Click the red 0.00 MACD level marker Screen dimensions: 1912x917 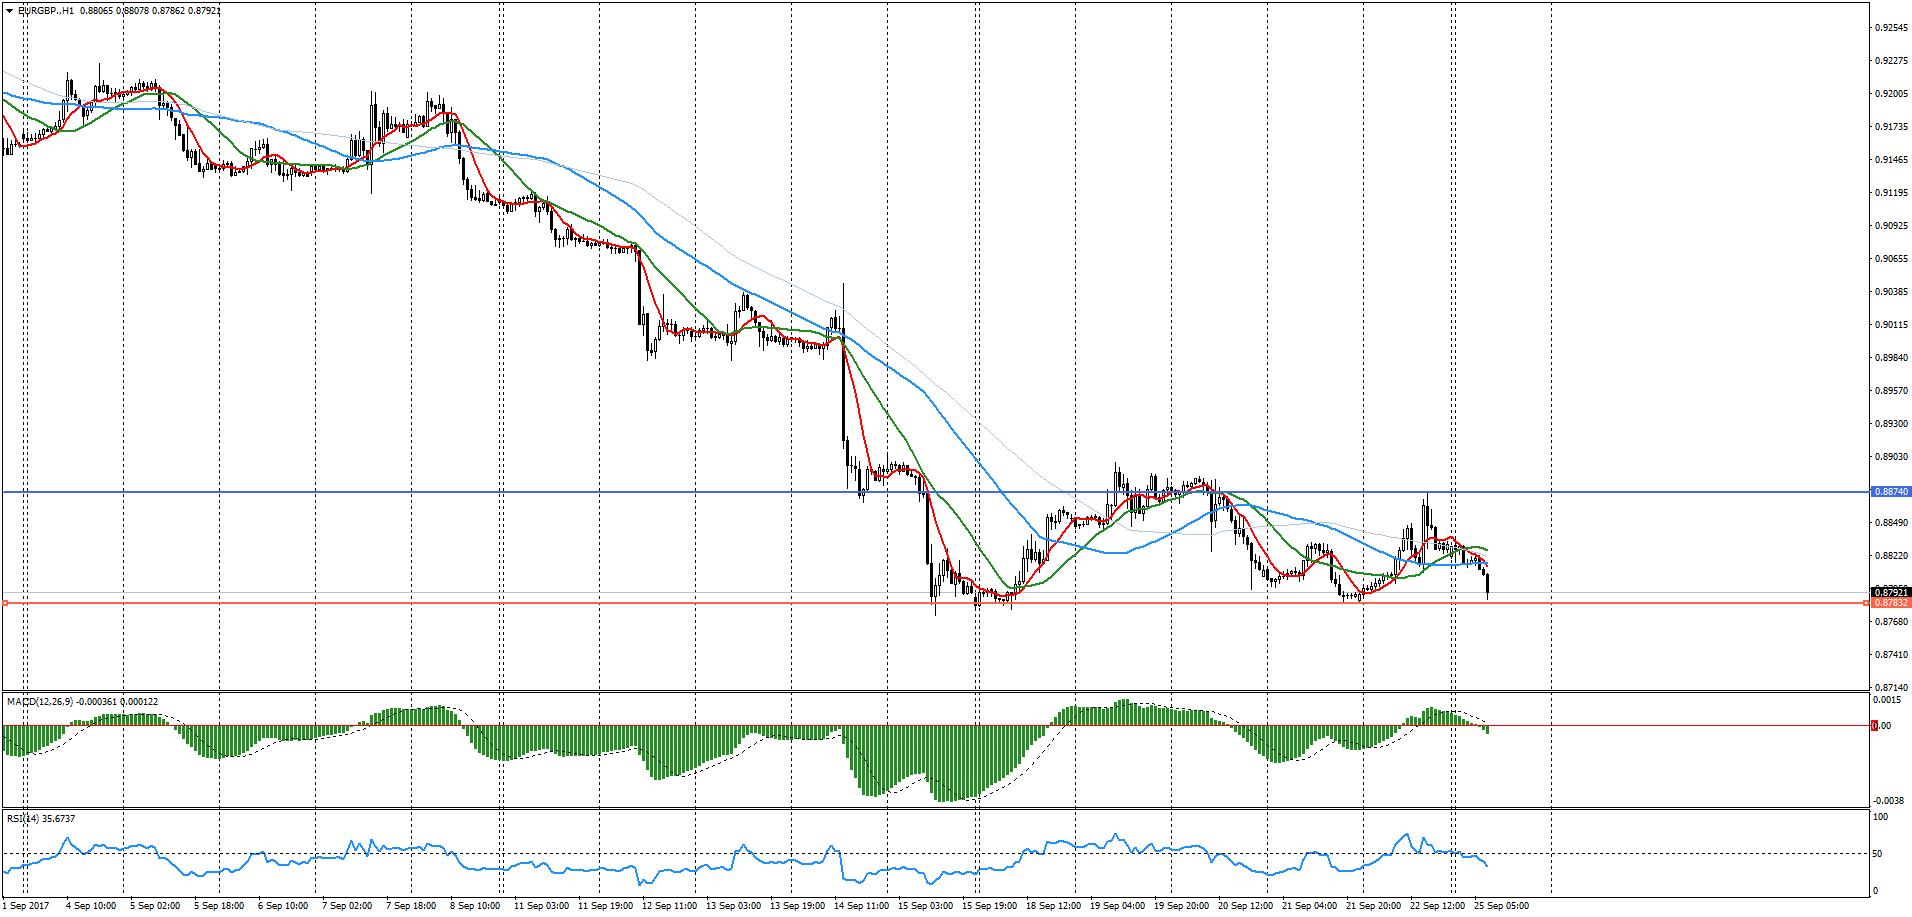(x=1875, y=726)
